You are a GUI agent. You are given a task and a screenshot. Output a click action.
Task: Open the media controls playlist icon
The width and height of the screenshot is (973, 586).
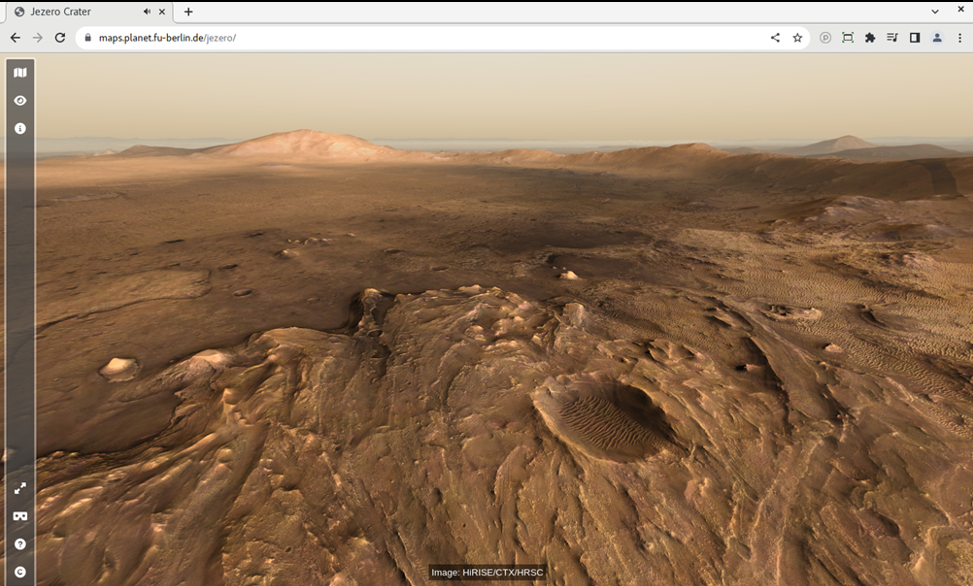[892, 38]
